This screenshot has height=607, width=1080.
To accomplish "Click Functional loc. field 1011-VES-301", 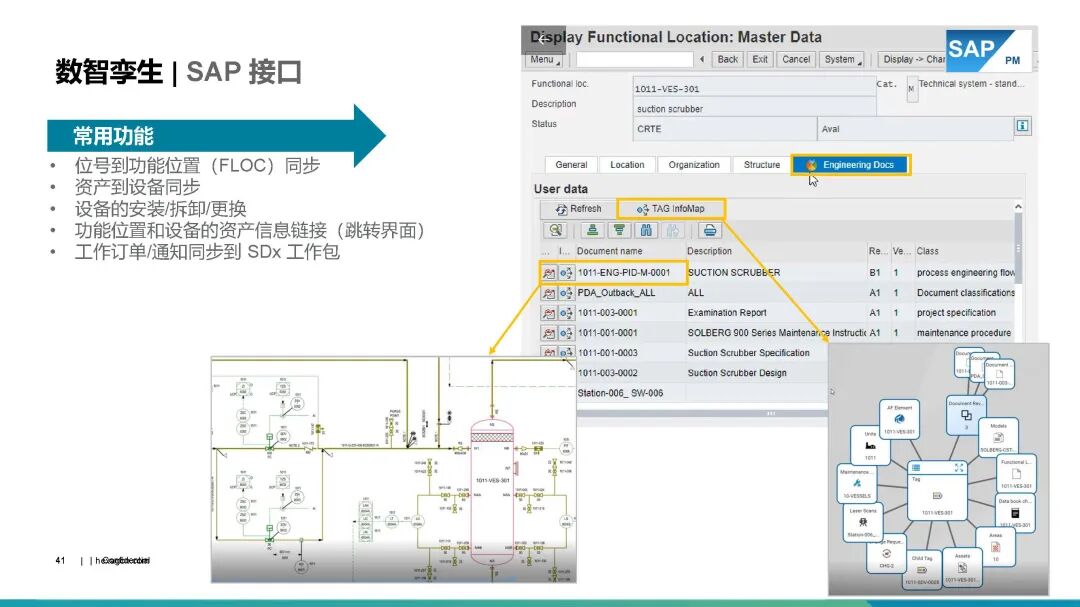I will [754, 88].
